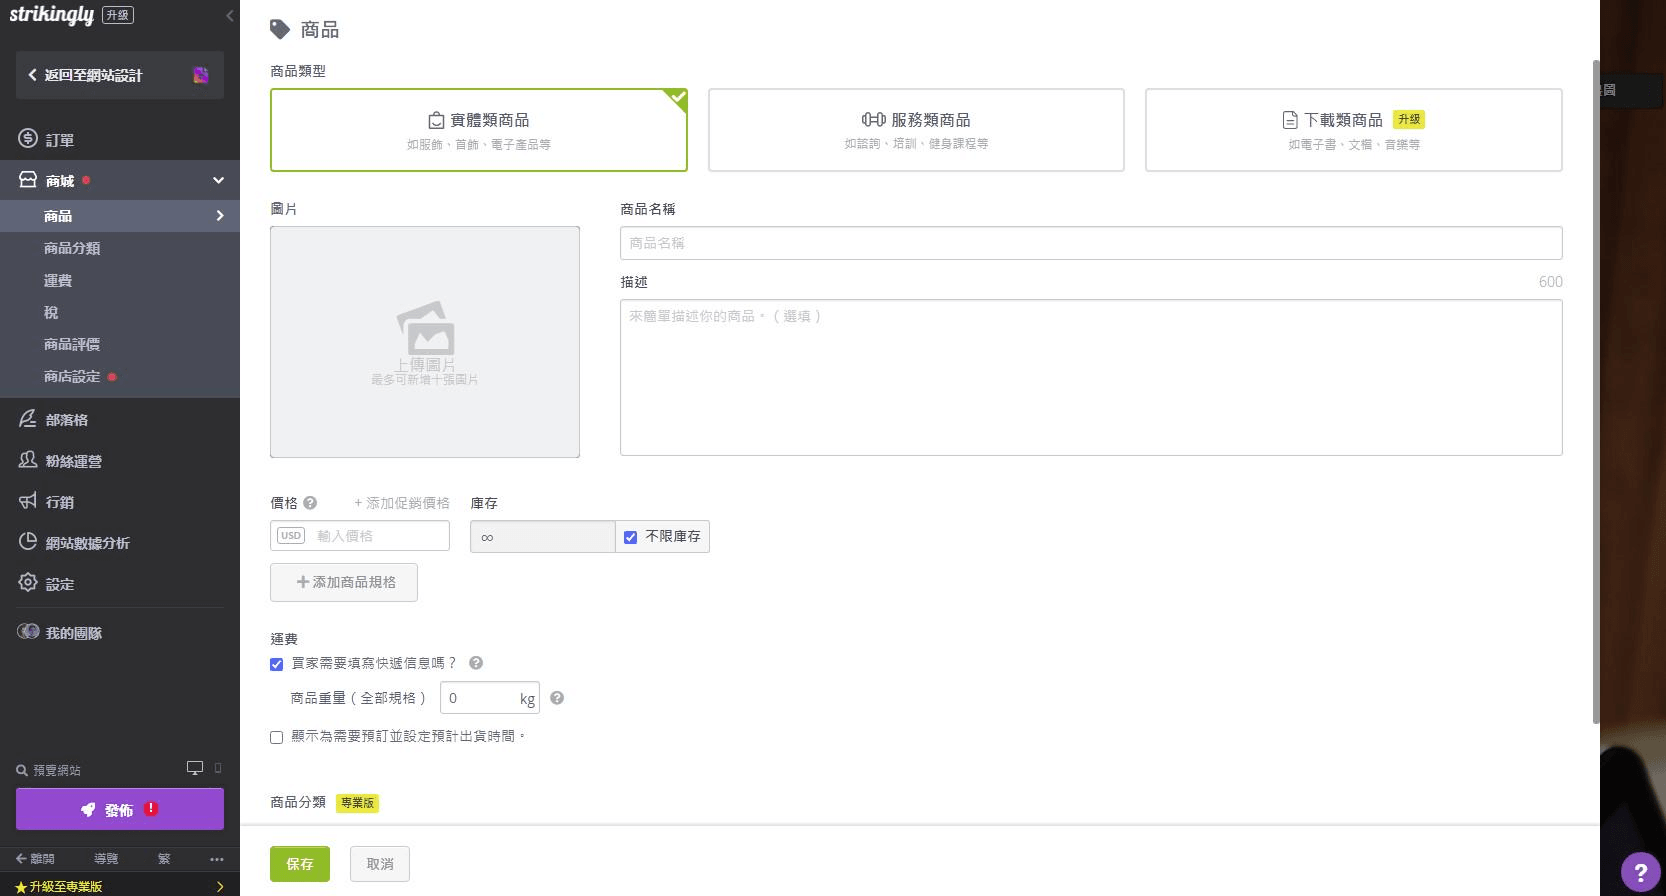Screen dimensions: 1666x896
Task: Open 運費 in sidebar submenu
Action: tap(58, 281)
